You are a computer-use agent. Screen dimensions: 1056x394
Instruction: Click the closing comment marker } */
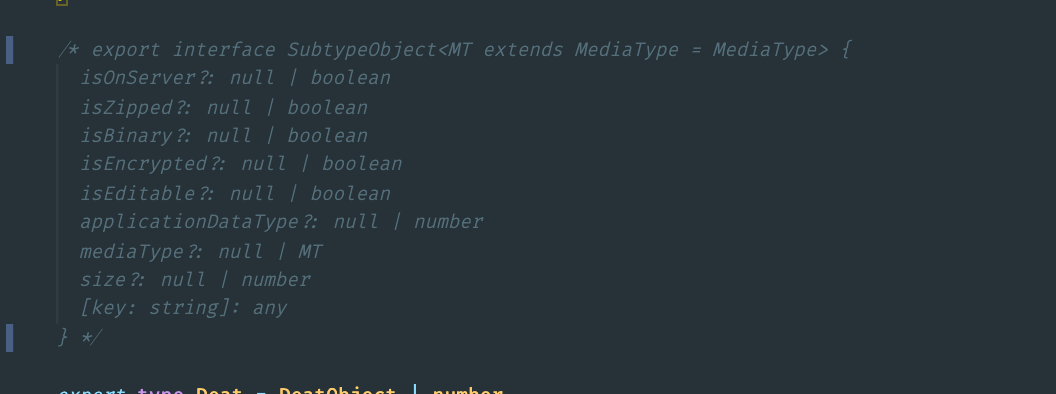[x=80, y=337]
